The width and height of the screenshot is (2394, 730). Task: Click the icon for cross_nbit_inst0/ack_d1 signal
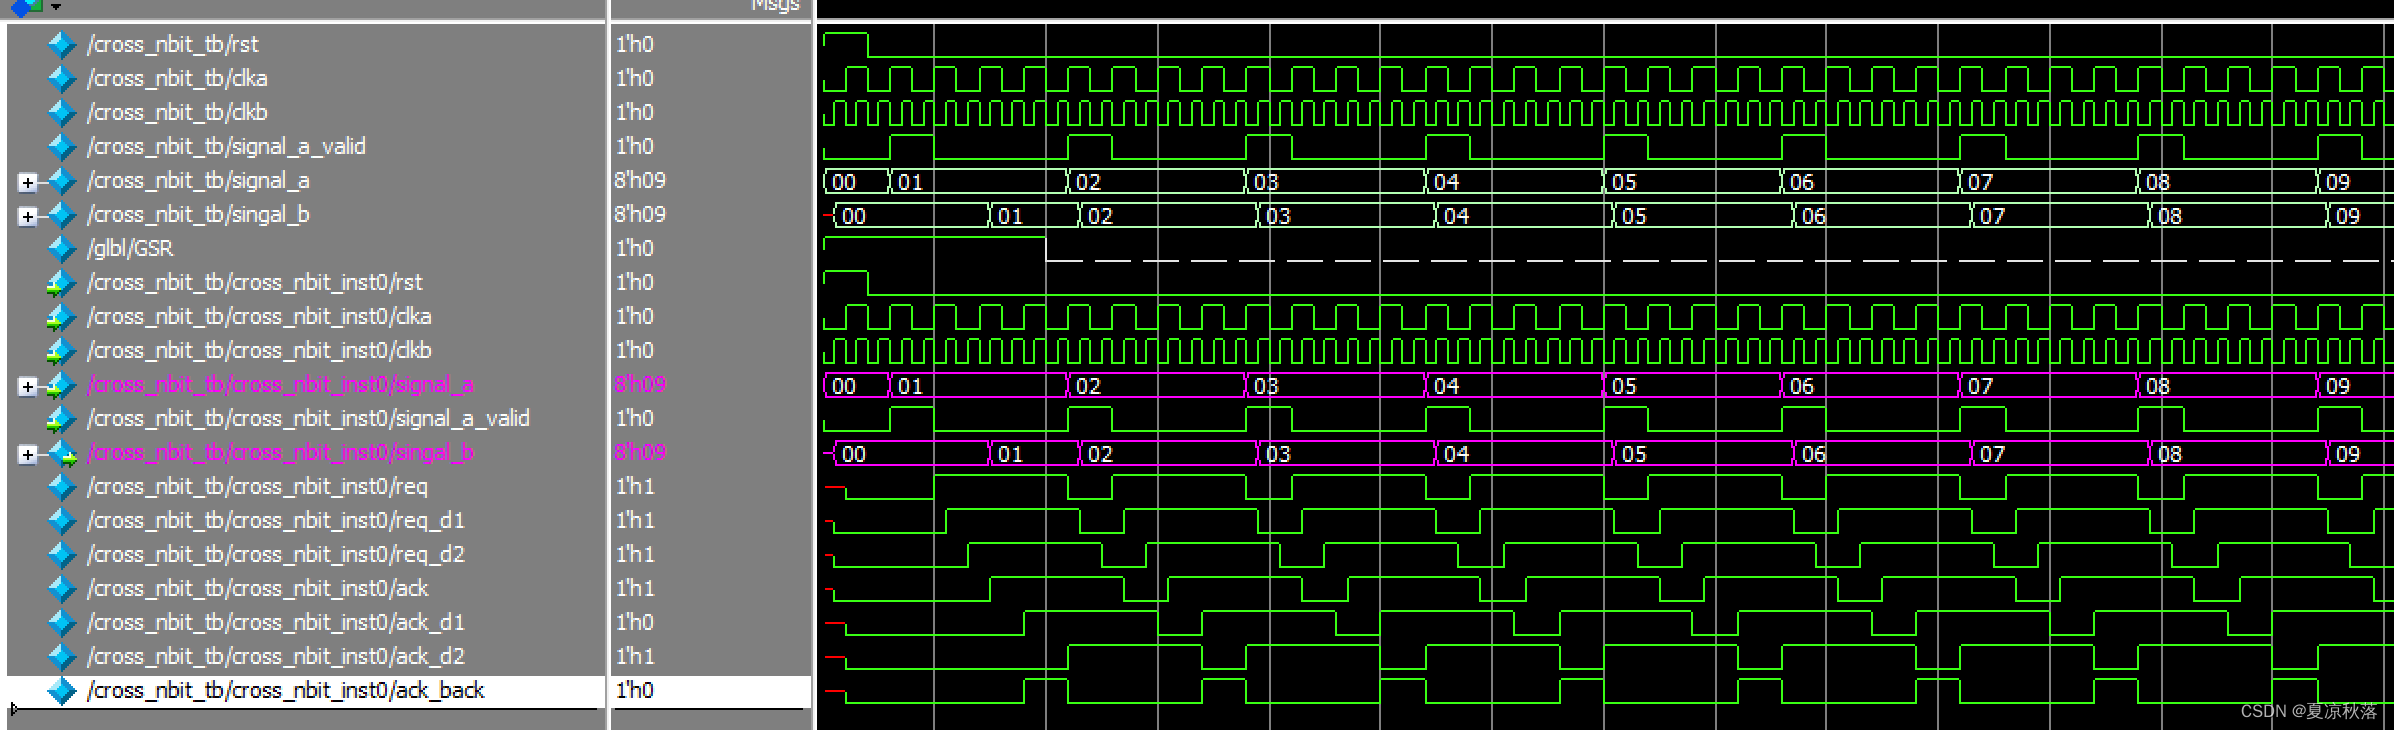point(62,622)
